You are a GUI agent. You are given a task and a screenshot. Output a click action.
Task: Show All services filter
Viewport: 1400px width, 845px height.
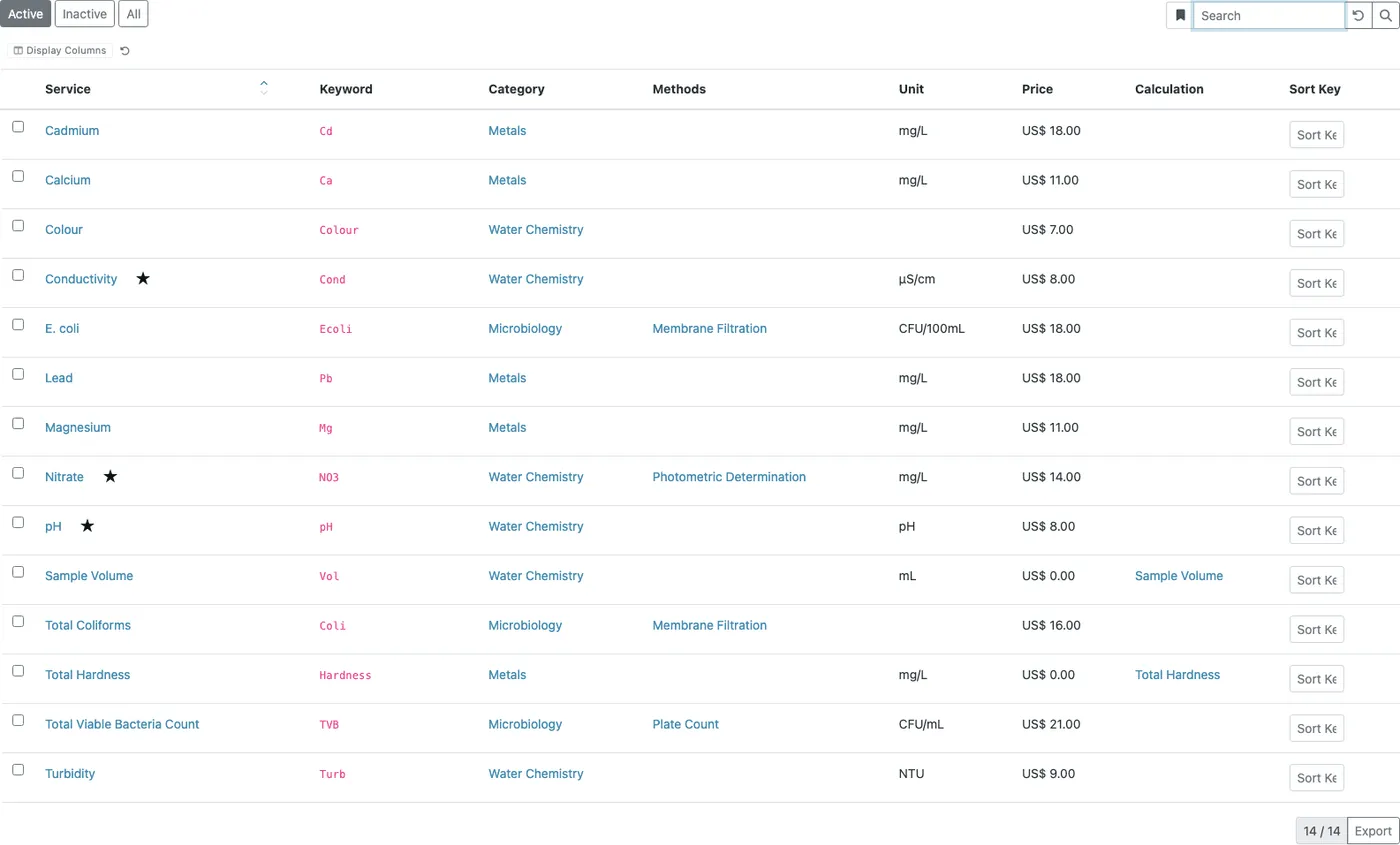133,14
